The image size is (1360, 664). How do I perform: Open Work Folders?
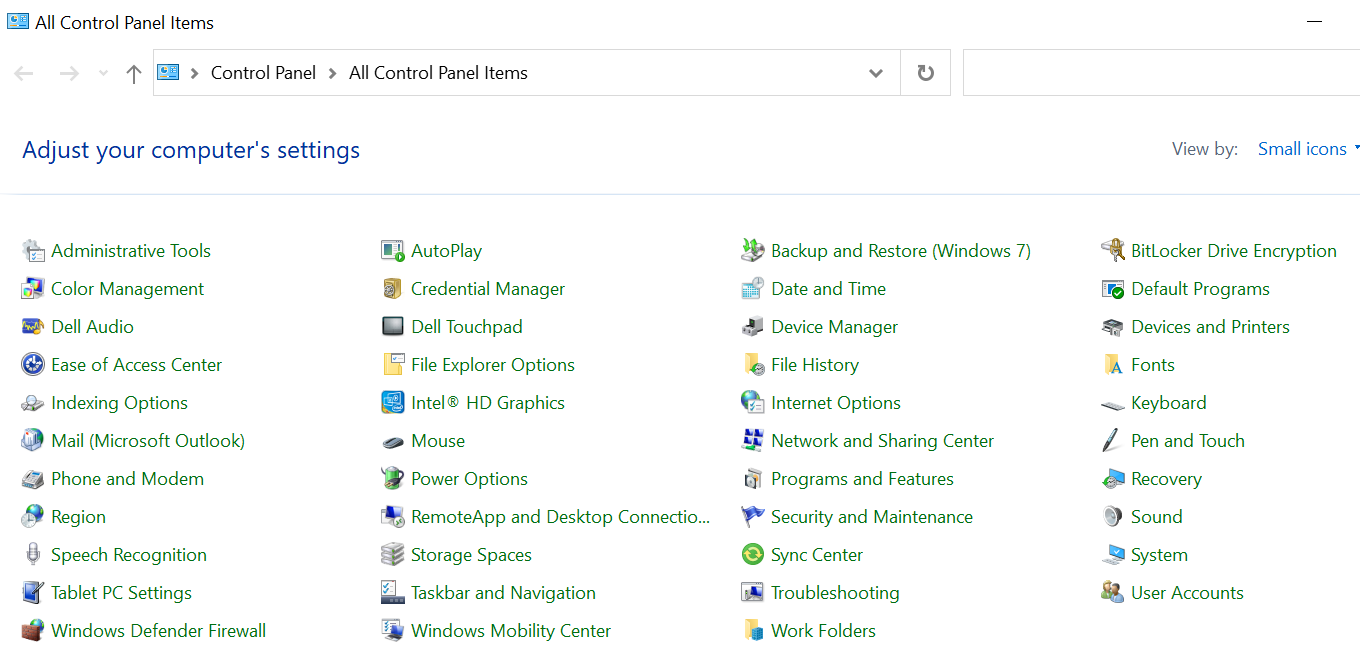coord(823,631)
